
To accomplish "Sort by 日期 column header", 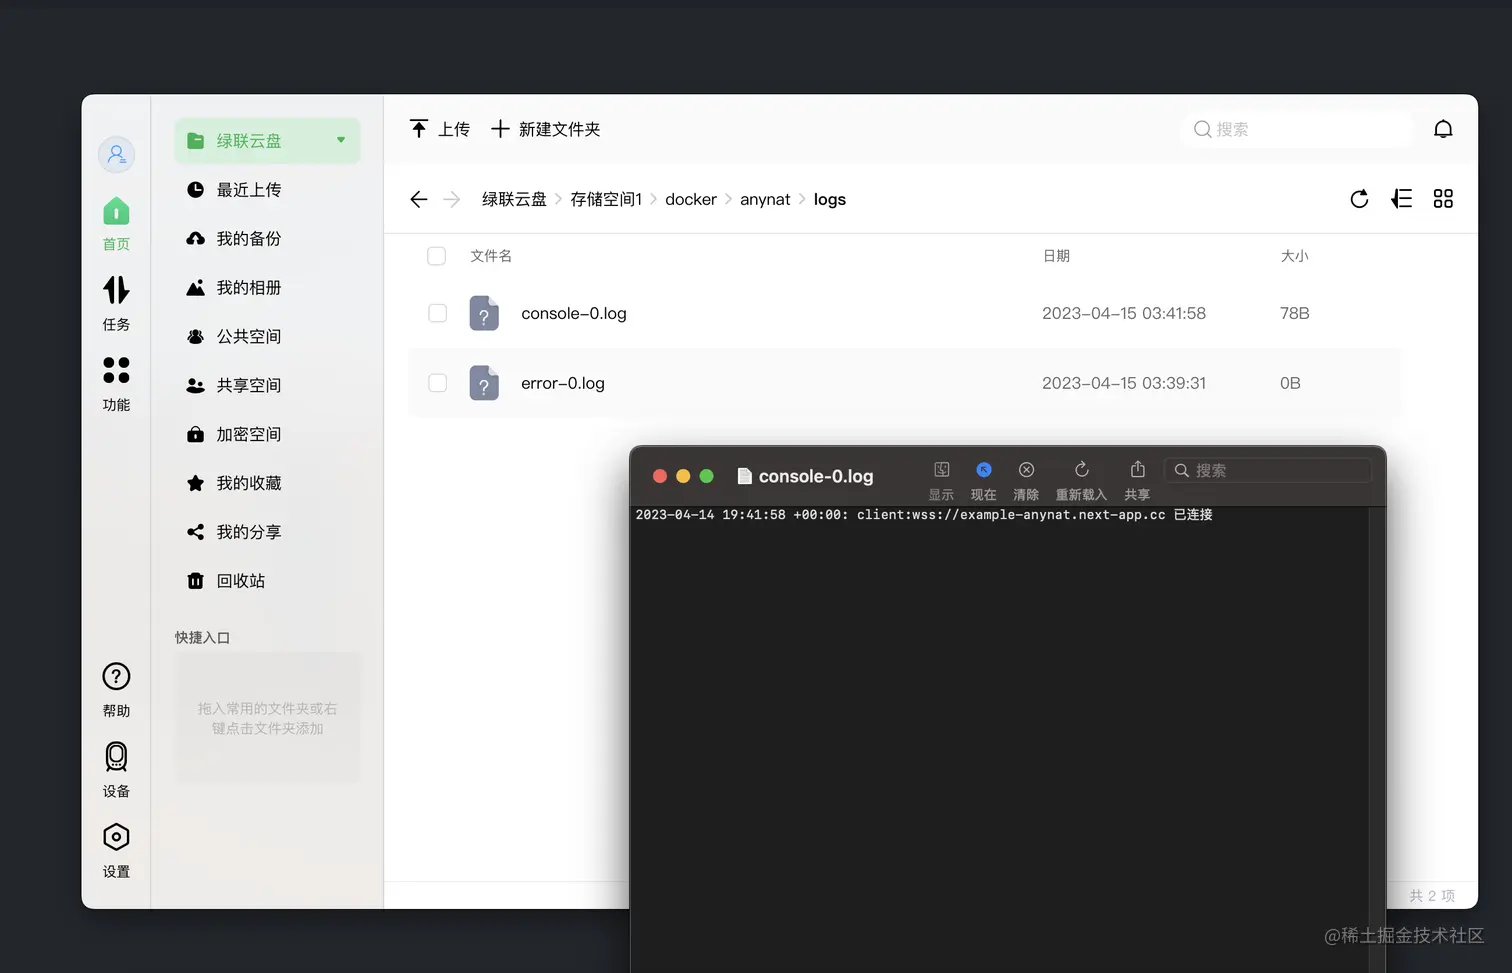I will [1056, 256].
